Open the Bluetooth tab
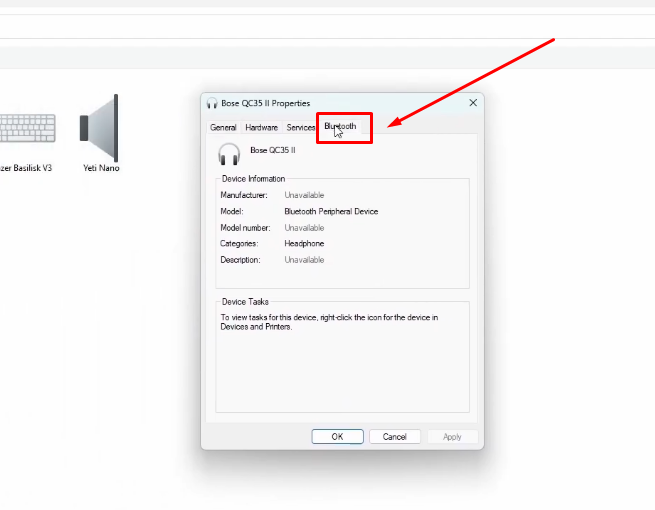The image size is (655, 510). click(340, 126)
